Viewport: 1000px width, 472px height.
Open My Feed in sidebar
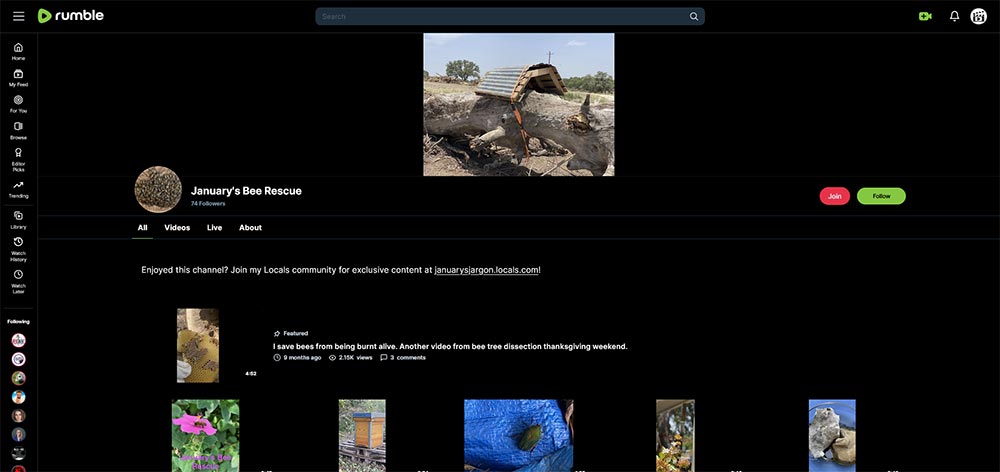pyautogui.click(x=18, y=78)
